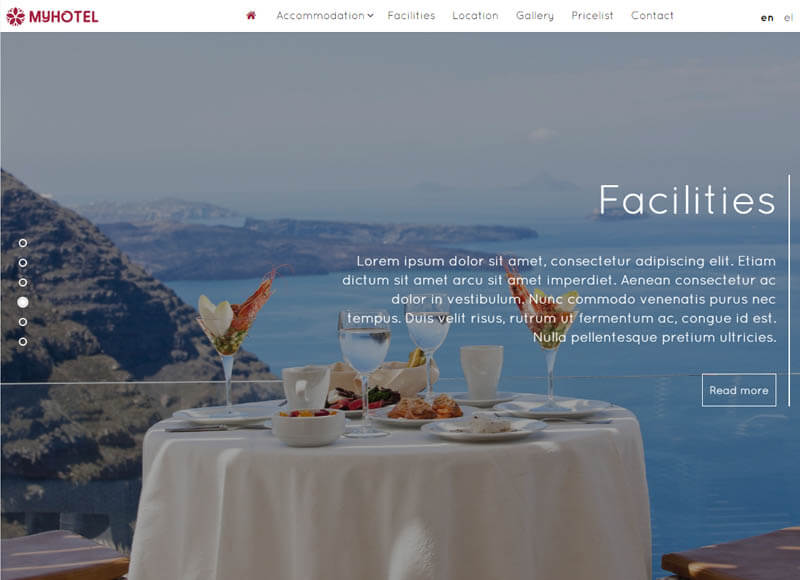Click the active fourth slide dot
This screenshot has width=800, height=580.
tap(23, 302)
